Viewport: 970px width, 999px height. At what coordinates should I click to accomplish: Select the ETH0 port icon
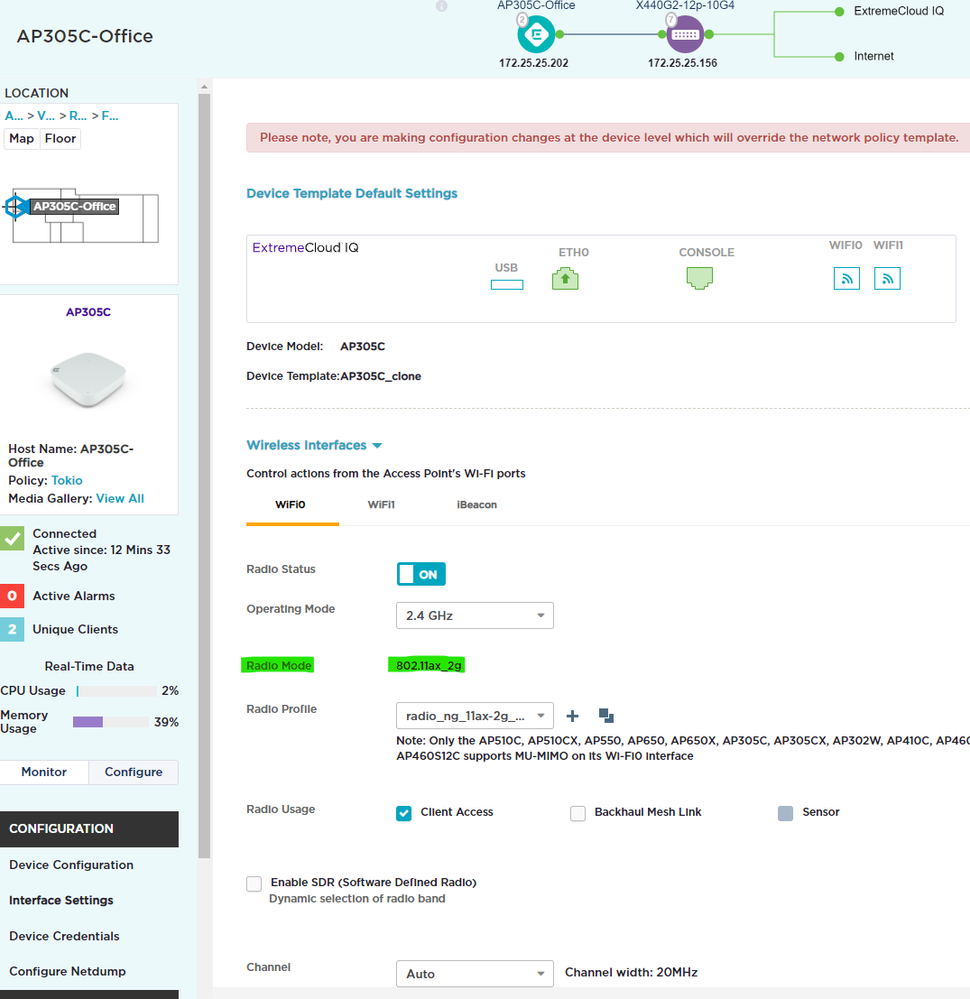[565, 279]
